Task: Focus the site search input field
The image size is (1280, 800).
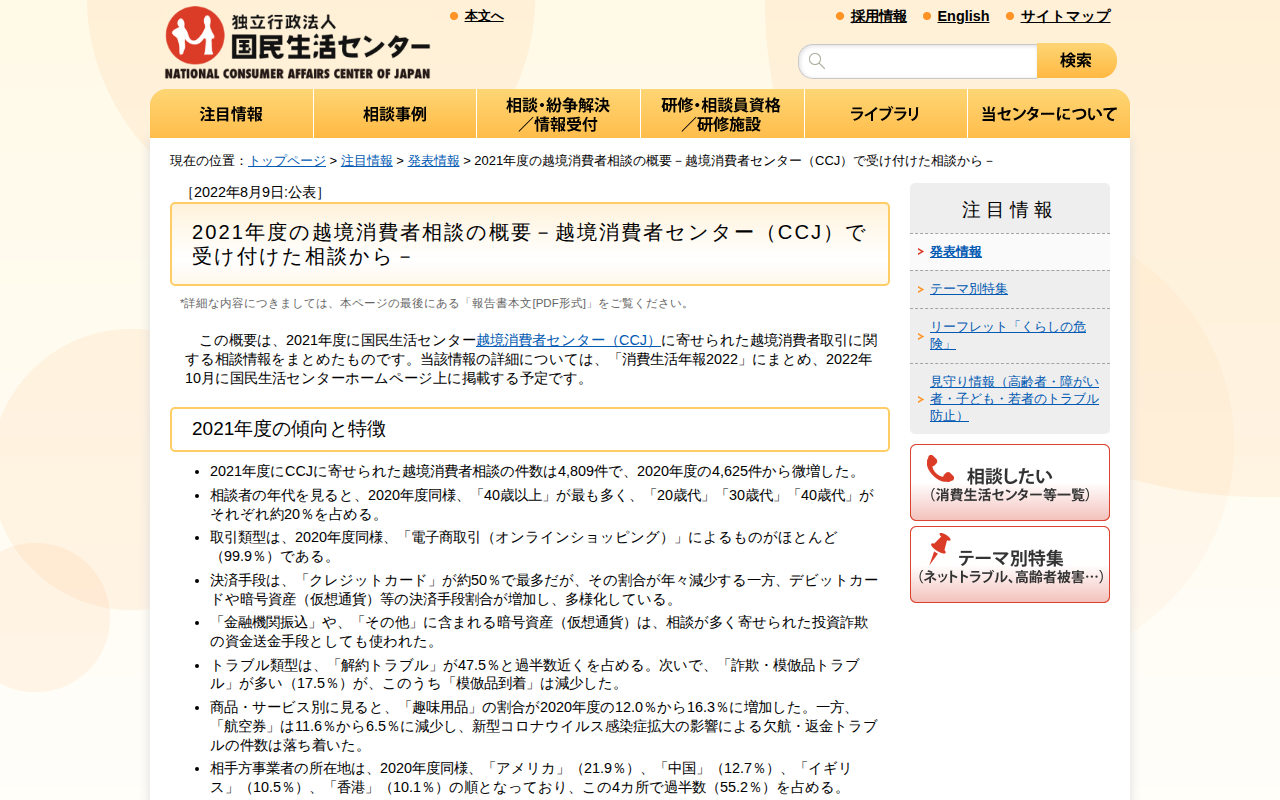Action: pos(918,61)
